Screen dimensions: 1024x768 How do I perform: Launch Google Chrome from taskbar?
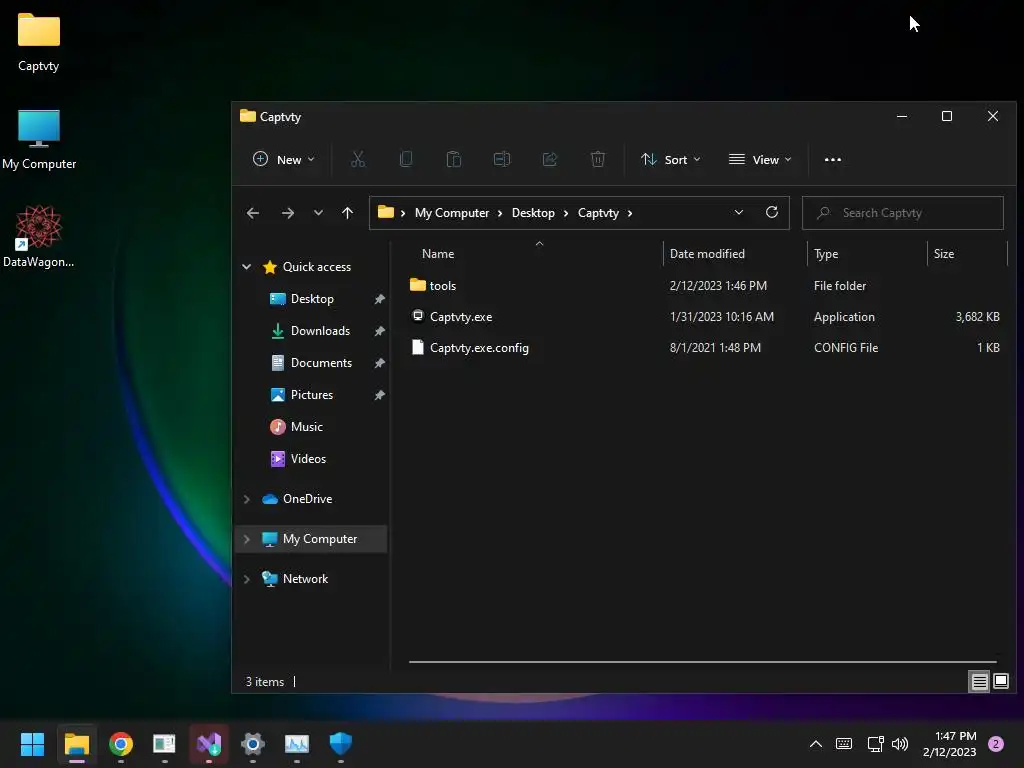(121, 744)
